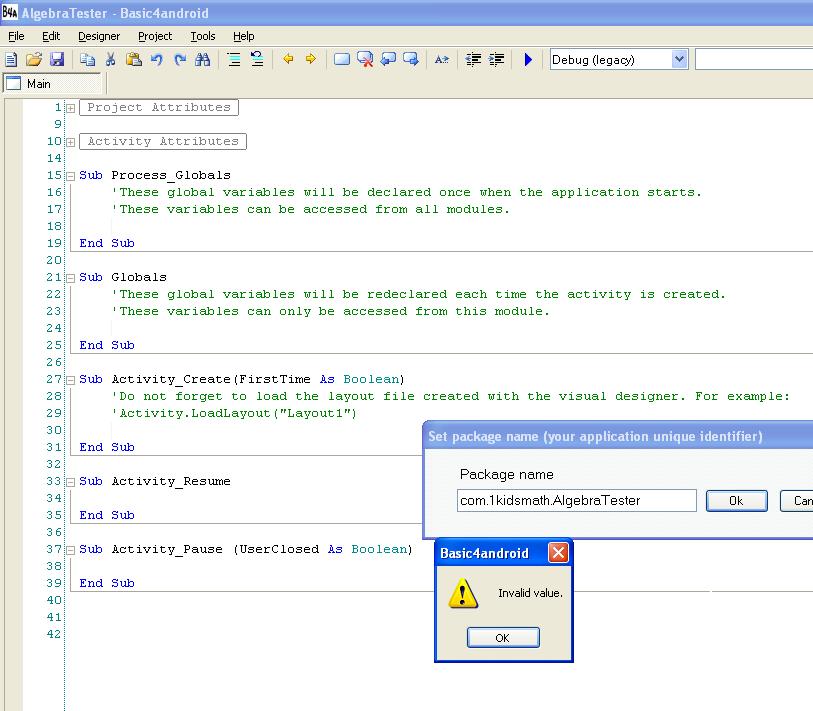
Task: Open the File menu
Action: 16,36
